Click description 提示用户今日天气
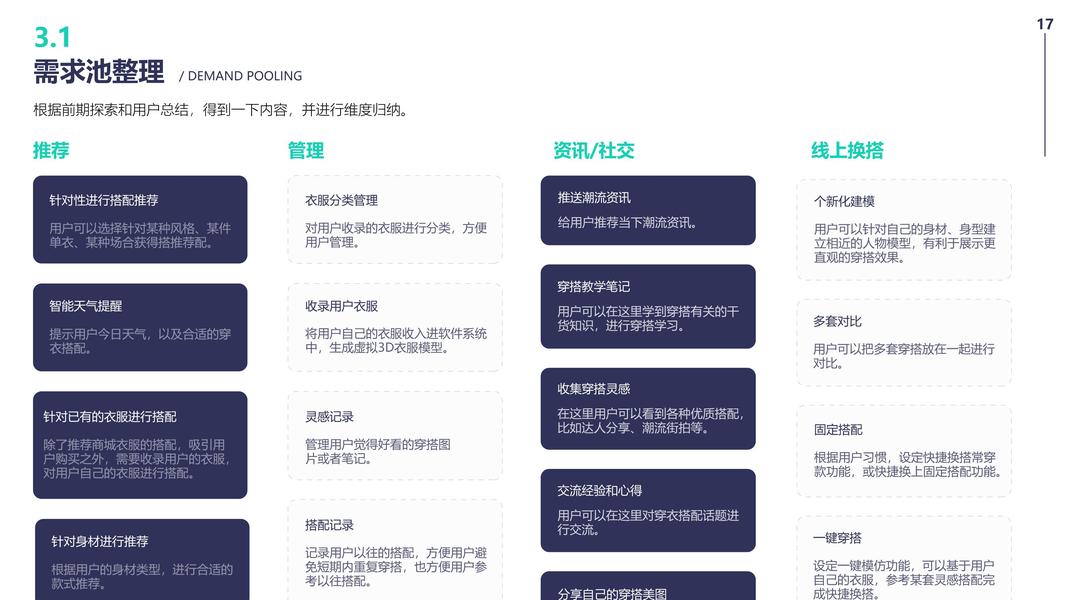Image resolution: width=1066 pixels, height=600 pixels. [140, 341]
